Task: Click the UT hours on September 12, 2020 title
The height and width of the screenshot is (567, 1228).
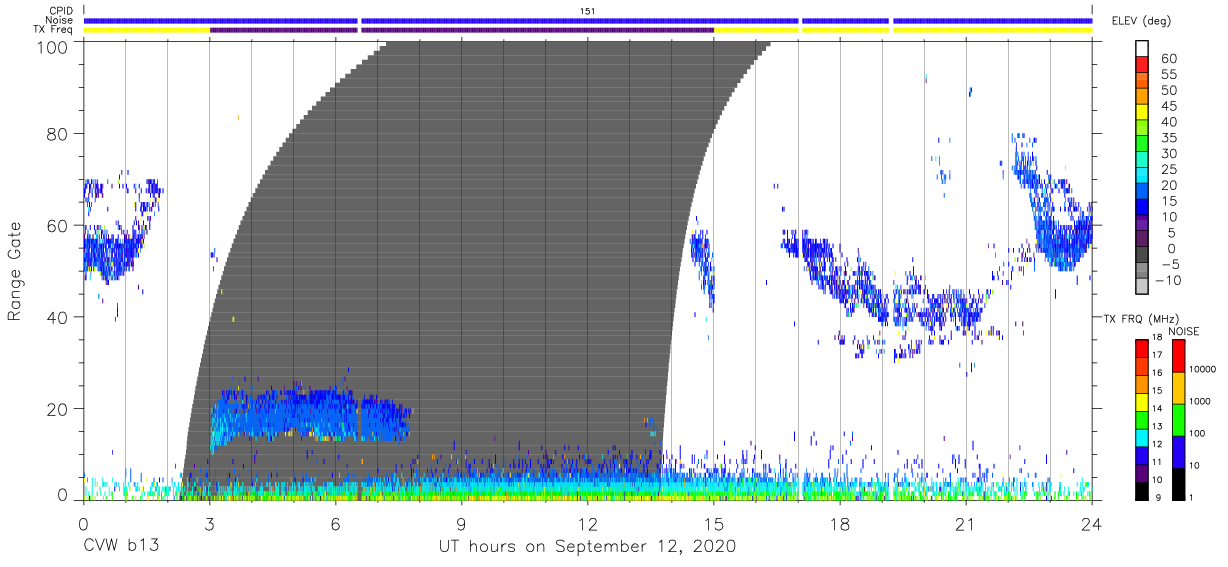Action: [587, 546]
